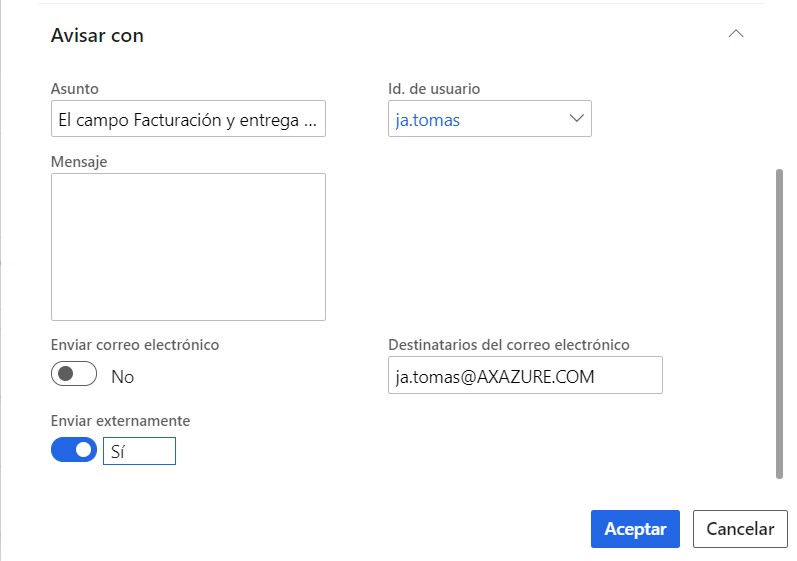Click the Avisar con section heading
Viewport: 797px width, 561px height.
tap(97, 36)
